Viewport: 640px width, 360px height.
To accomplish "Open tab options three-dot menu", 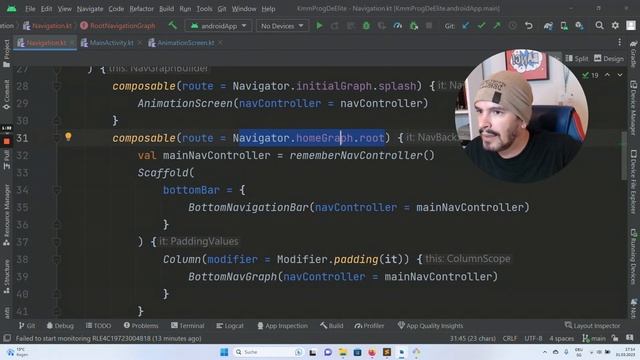I will tap(620, 42).
